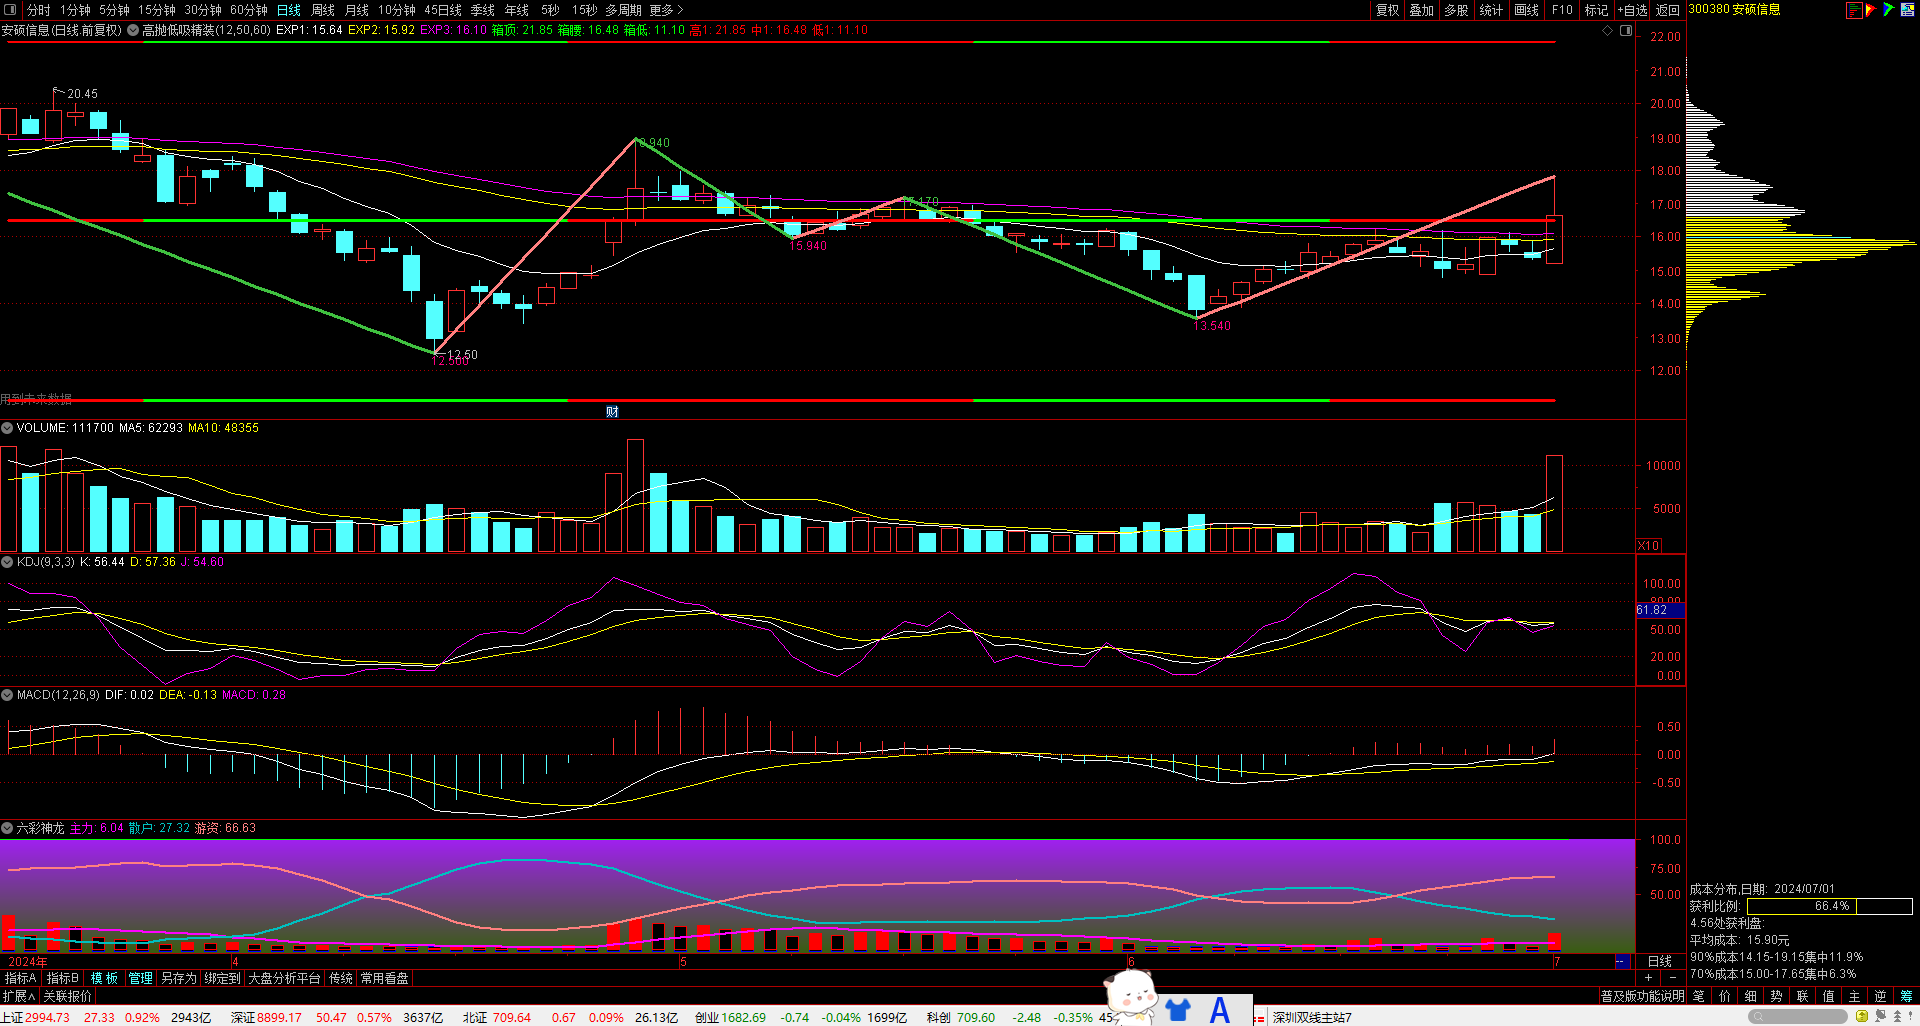
Task: Click the 获利比例 66.4% progress bar
Action: tap(1829, 906)
